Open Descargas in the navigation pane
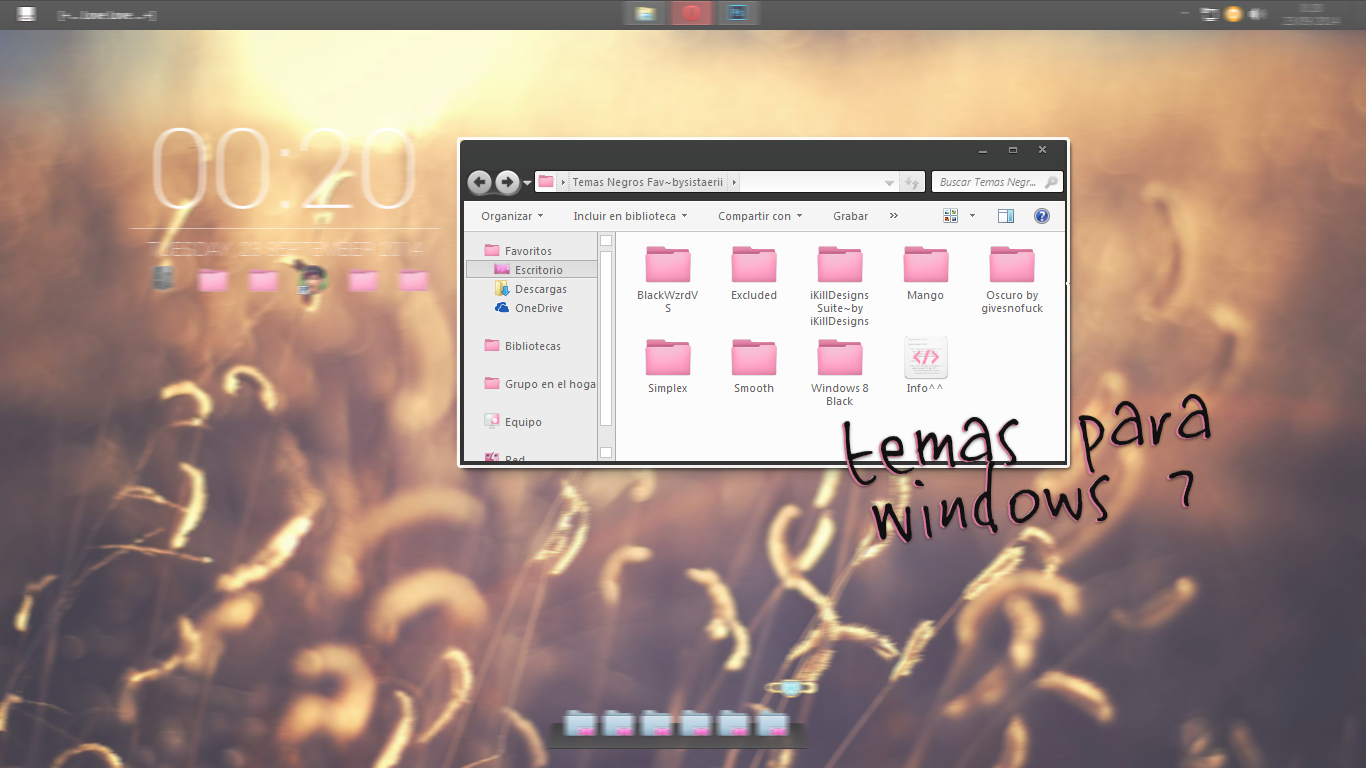 [x=531, y=289]
